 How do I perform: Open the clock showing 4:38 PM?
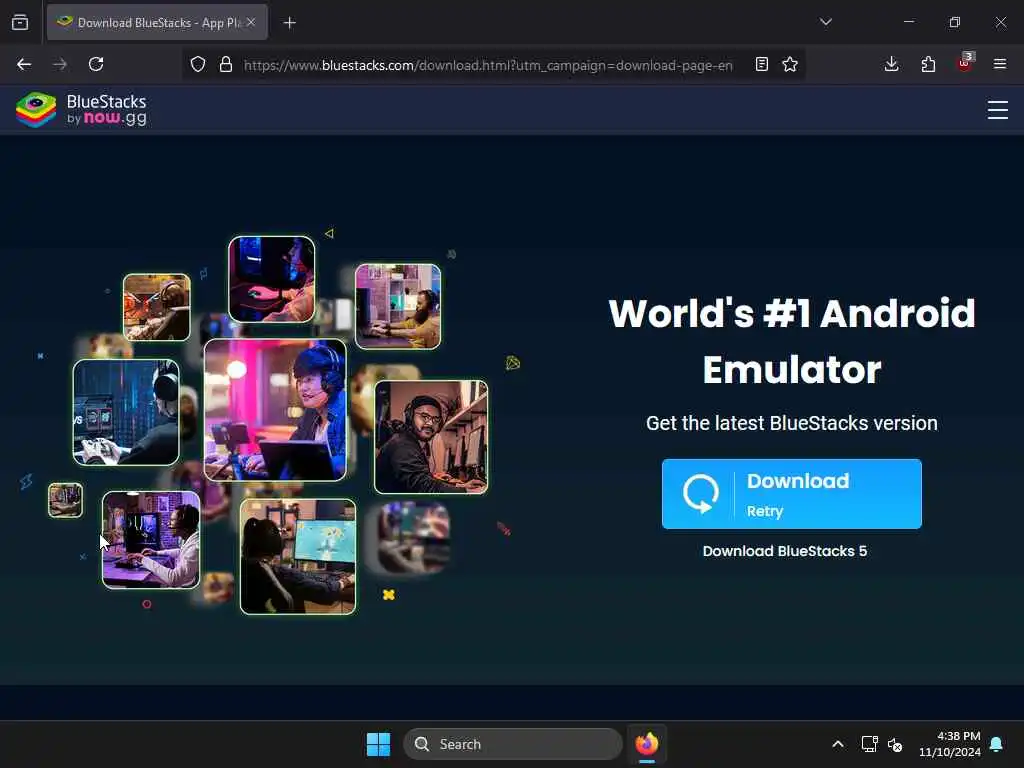click(950, 744)
